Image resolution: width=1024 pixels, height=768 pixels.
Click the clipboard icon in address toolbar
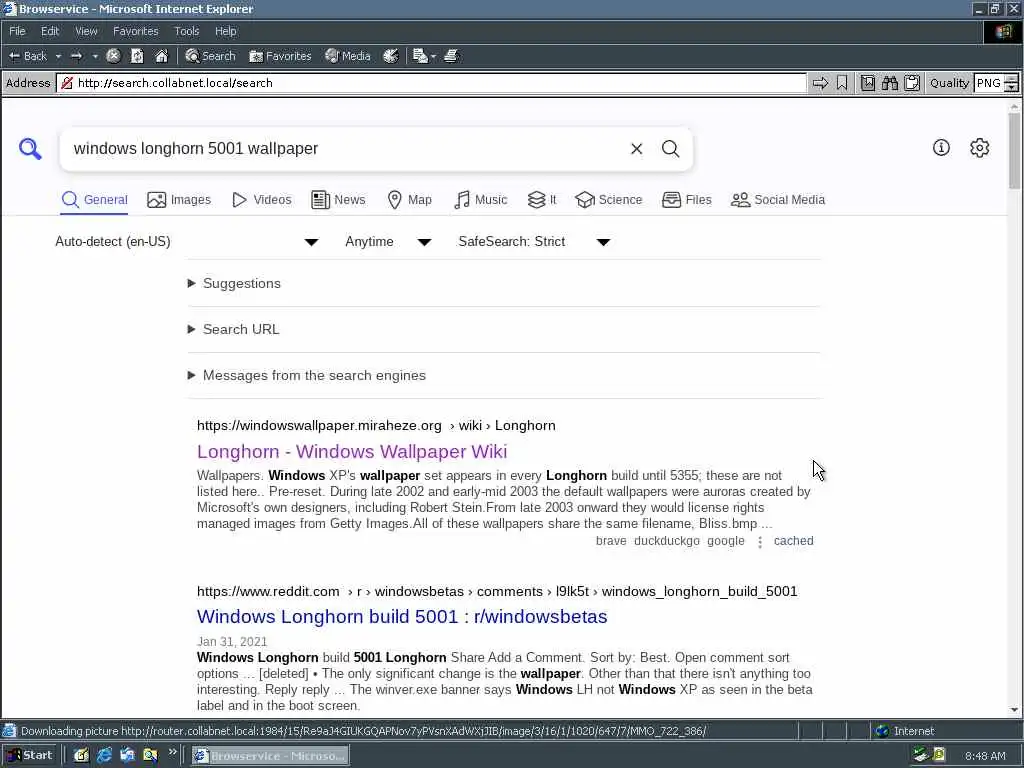(x=912, y=83)
